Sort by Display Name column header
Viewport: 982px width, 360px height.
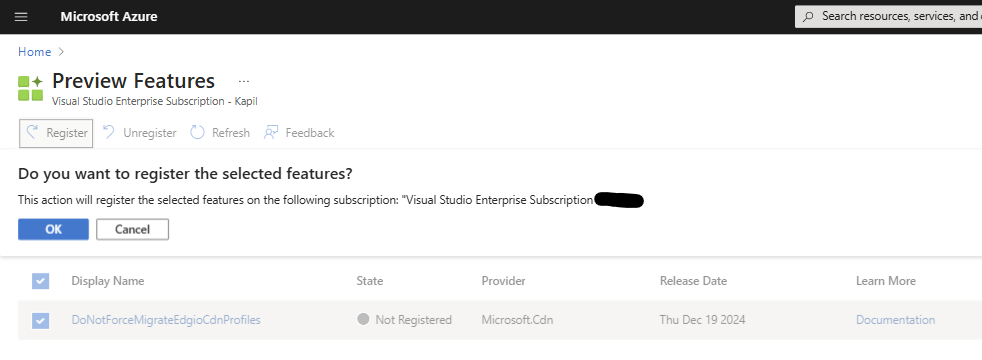pyautogui.click(x=108, y=281)
